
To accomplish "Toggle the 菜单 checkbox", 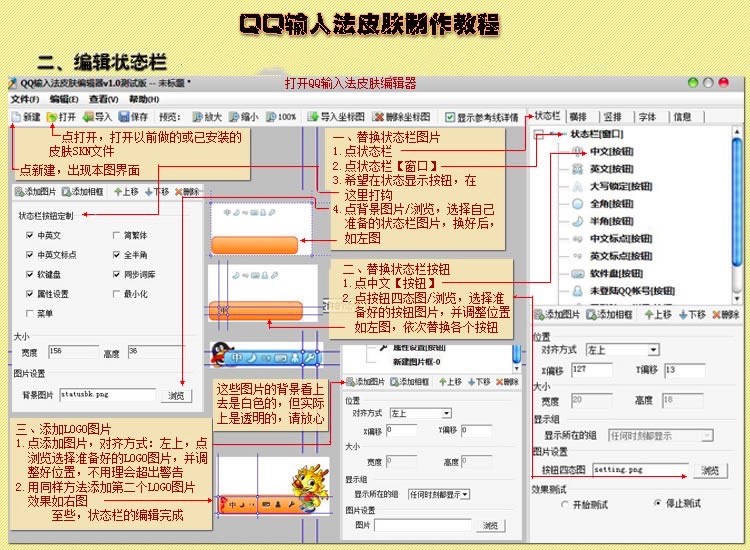I will 30,314.
